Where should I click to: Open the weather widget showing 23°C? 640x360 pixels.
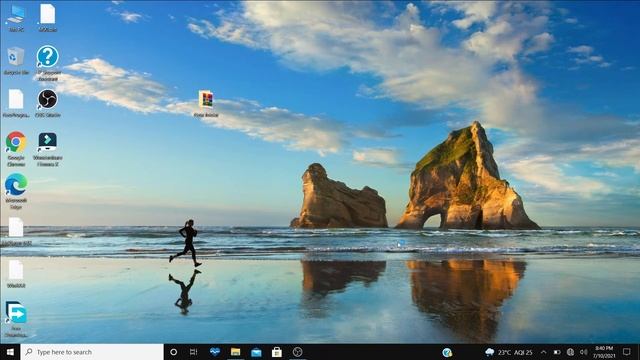click(509, 352)
